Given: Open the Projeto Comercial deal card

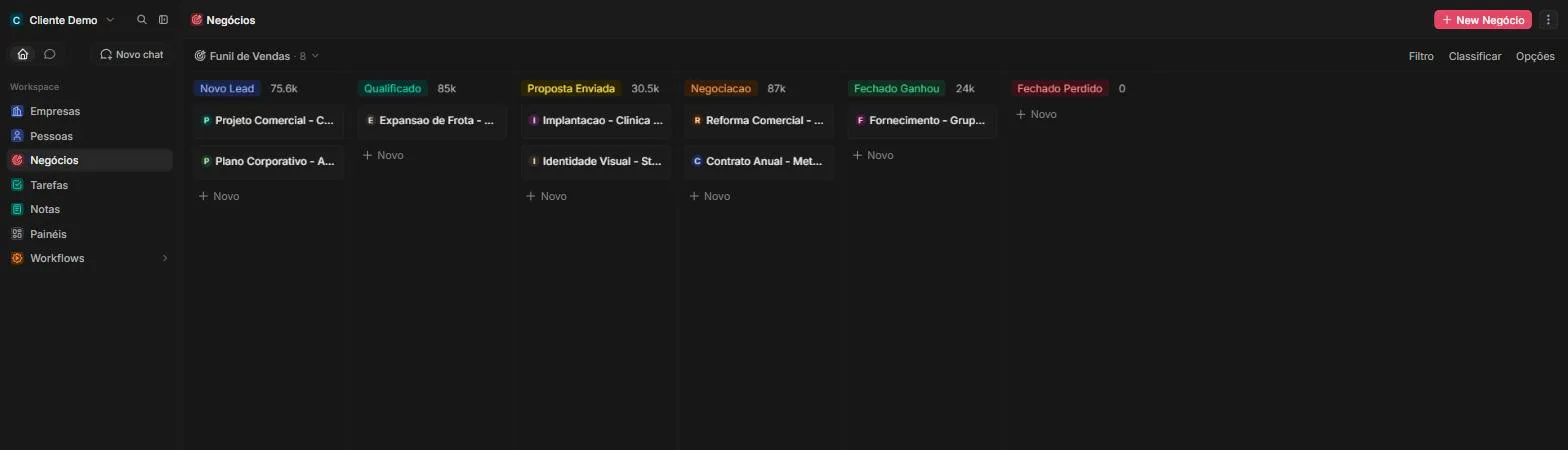Looking at the screenshot, I should [268, 120].
